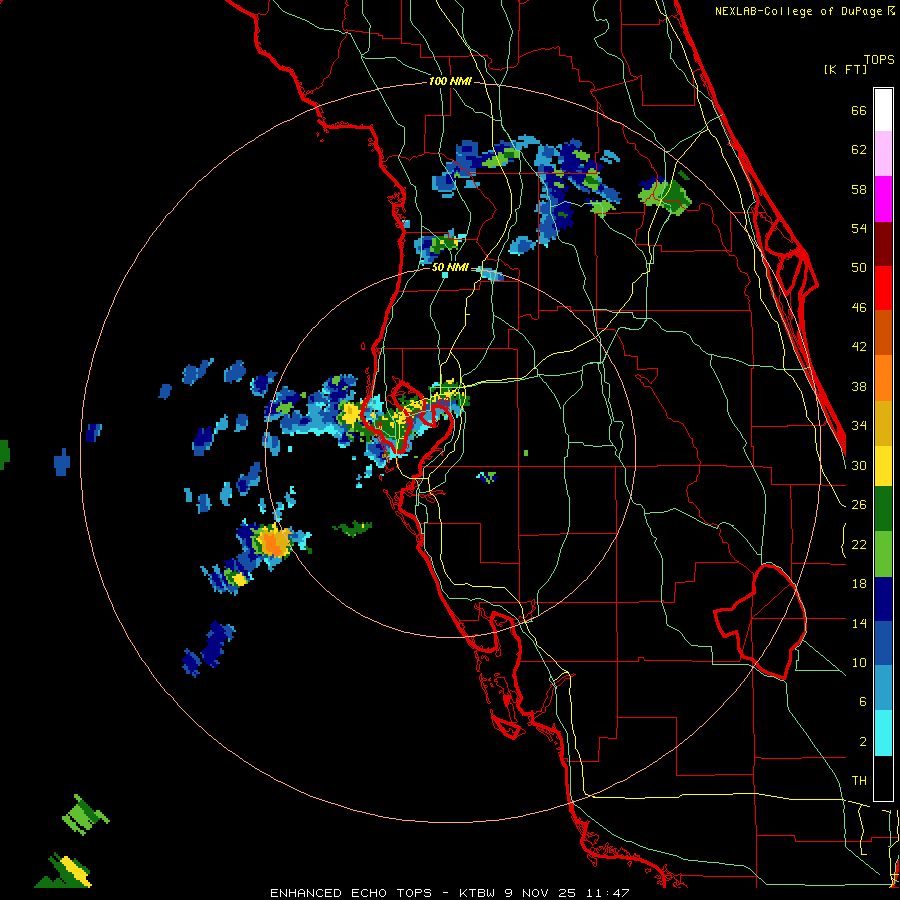Click the "[K FT]" units label
This screenshot has width=900, height=900.
(x=845, y=69)
